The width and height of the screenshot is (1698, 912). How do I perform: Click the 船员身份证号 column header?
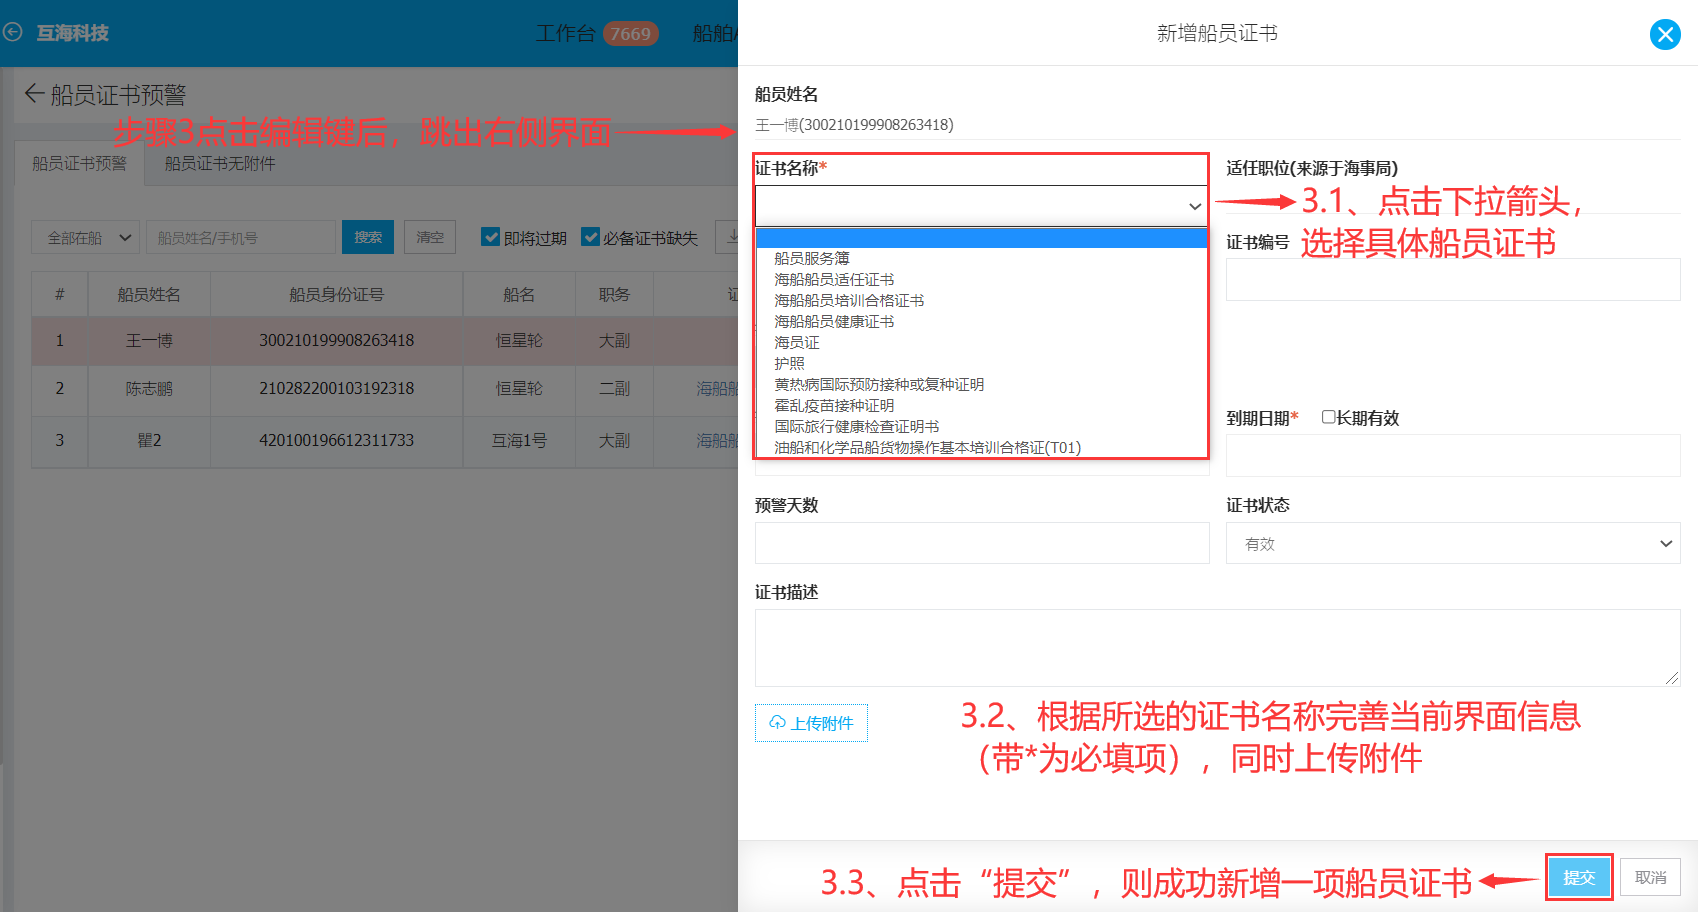[337, 295]
